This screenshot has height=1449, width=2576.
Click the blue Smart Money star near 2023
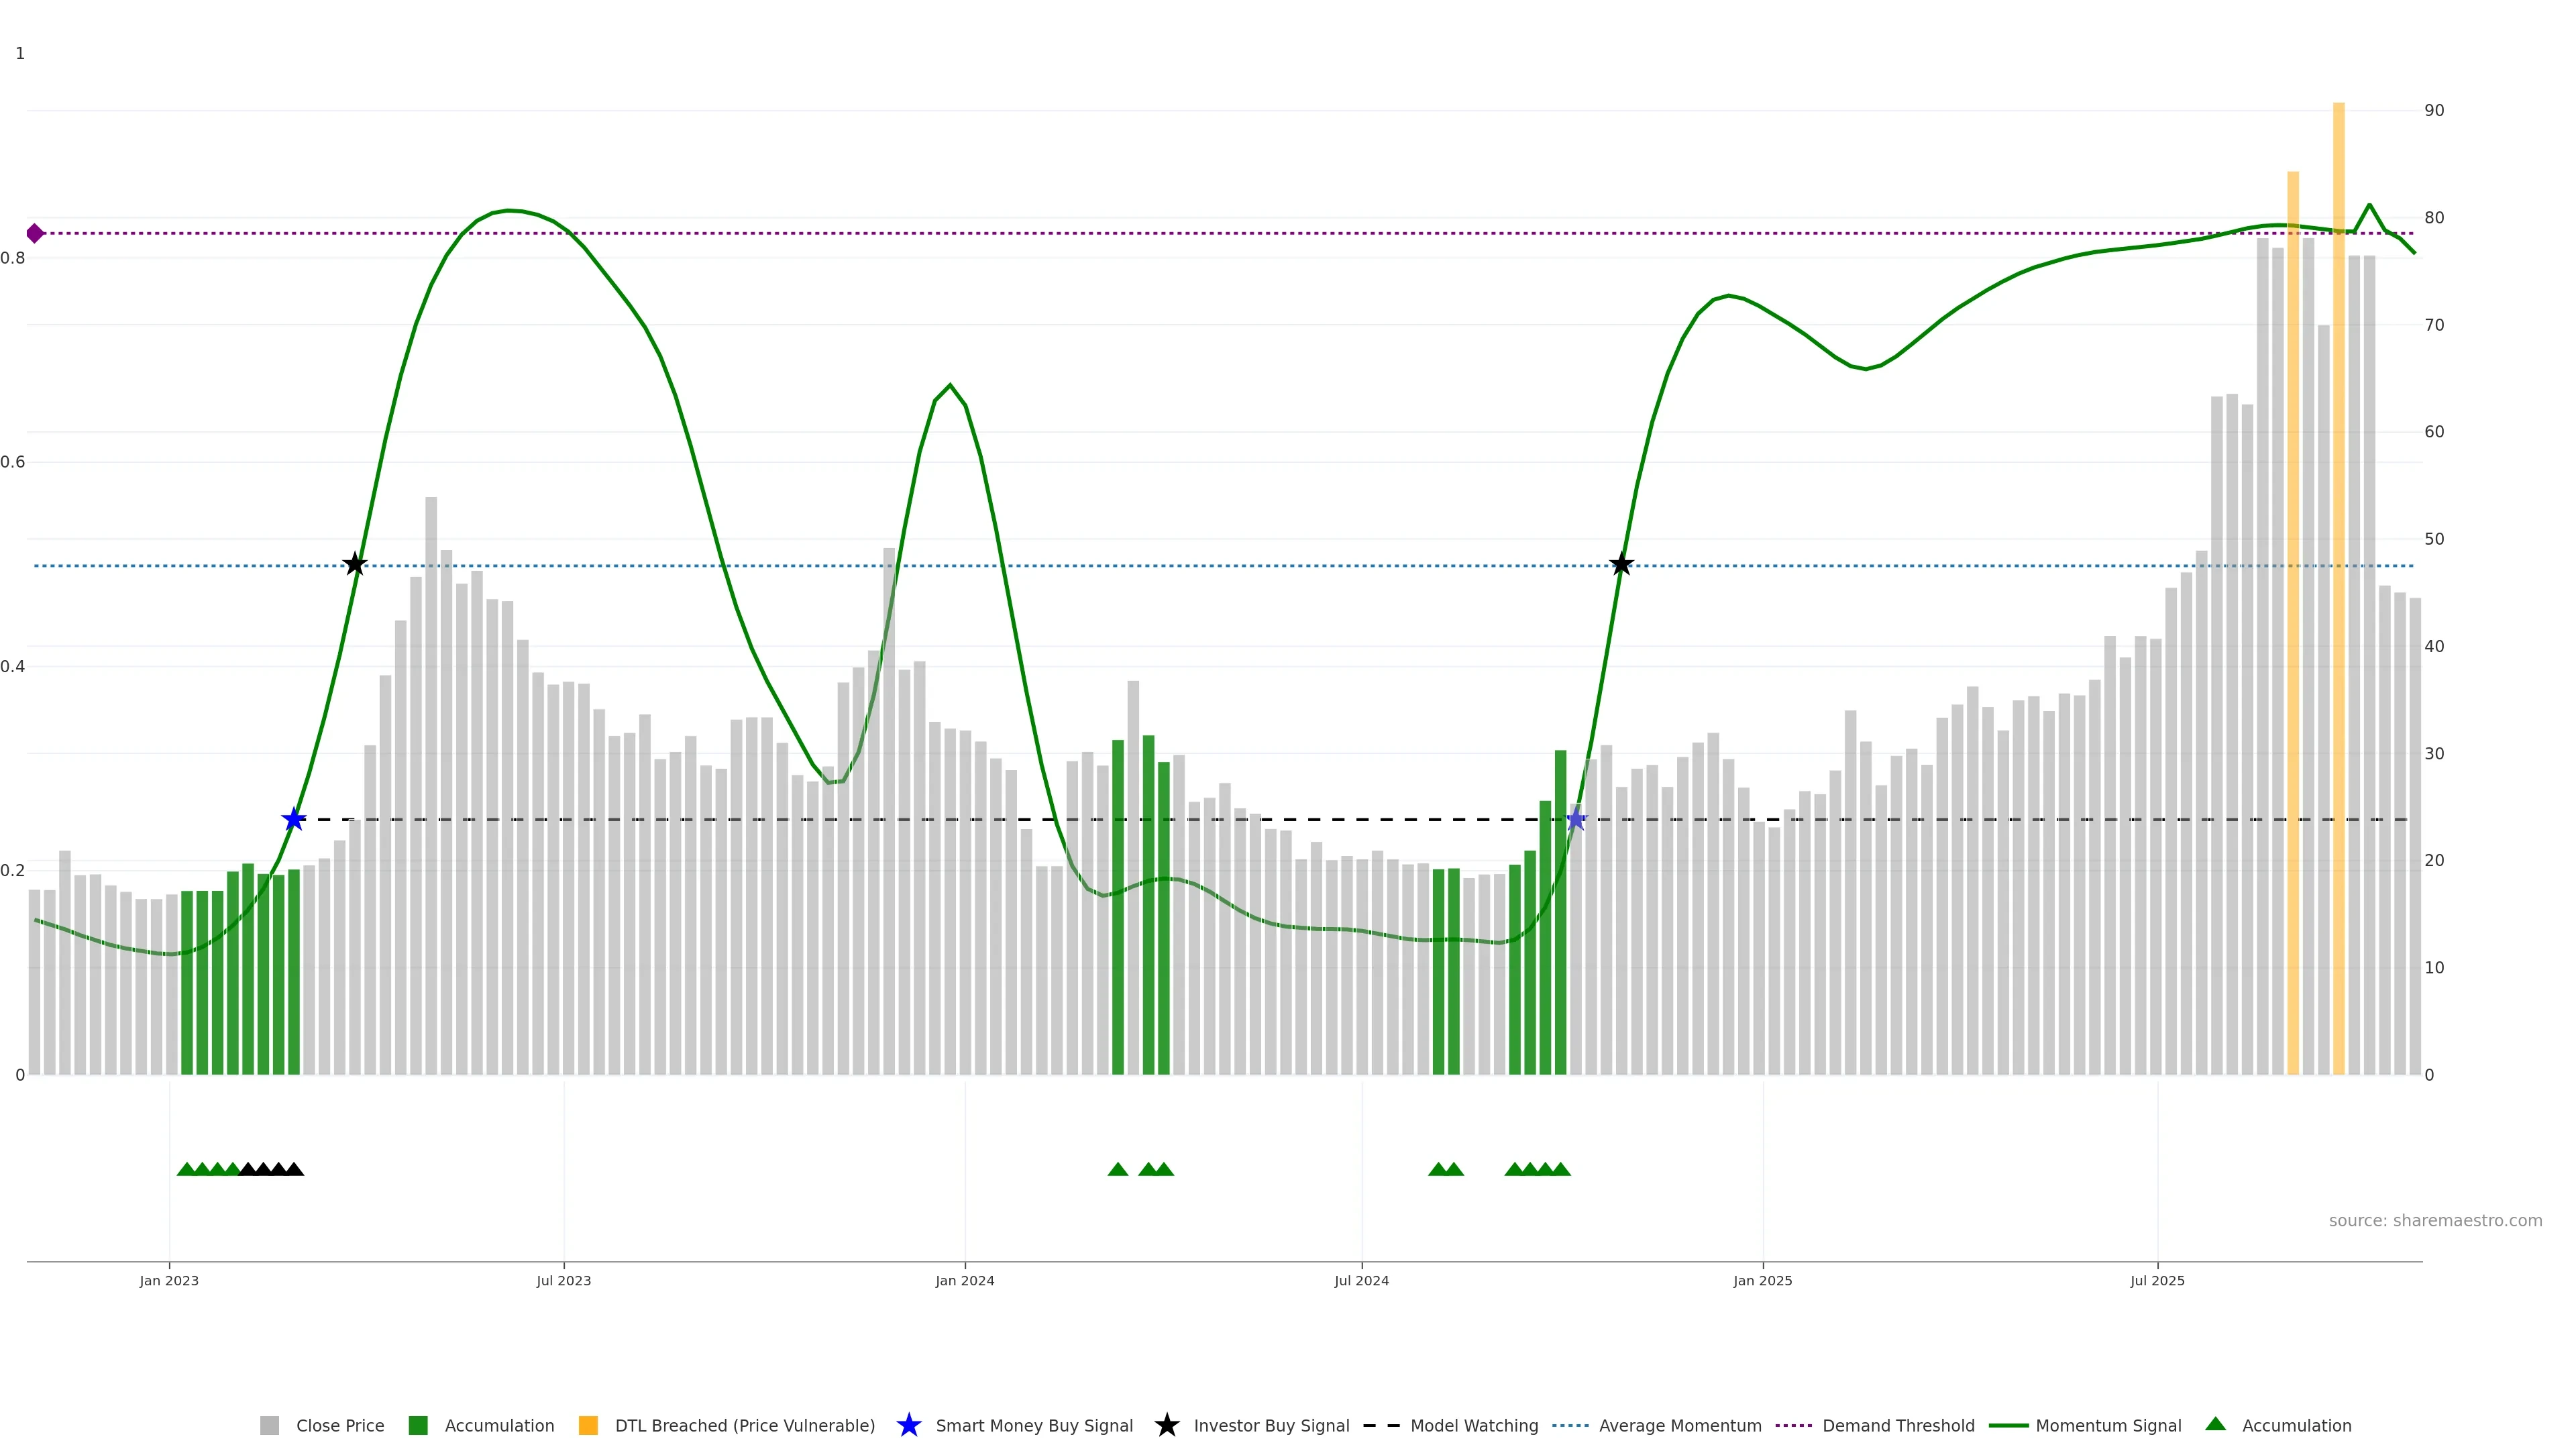(293, 820)
